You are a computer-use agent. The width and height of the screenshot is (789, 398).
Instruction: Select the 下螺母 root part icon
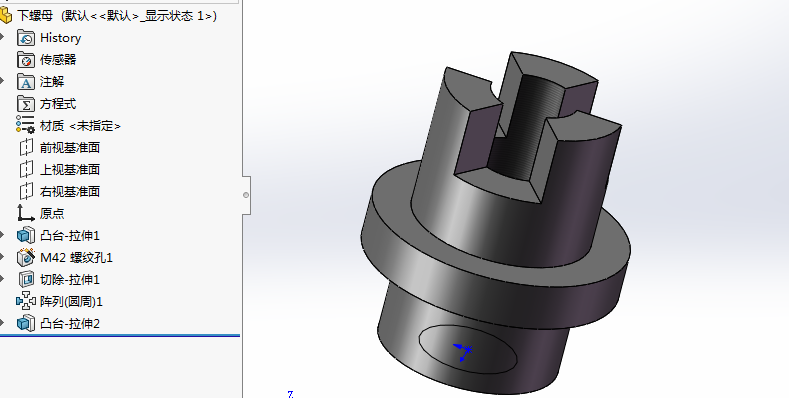click(x=6, y=16)
